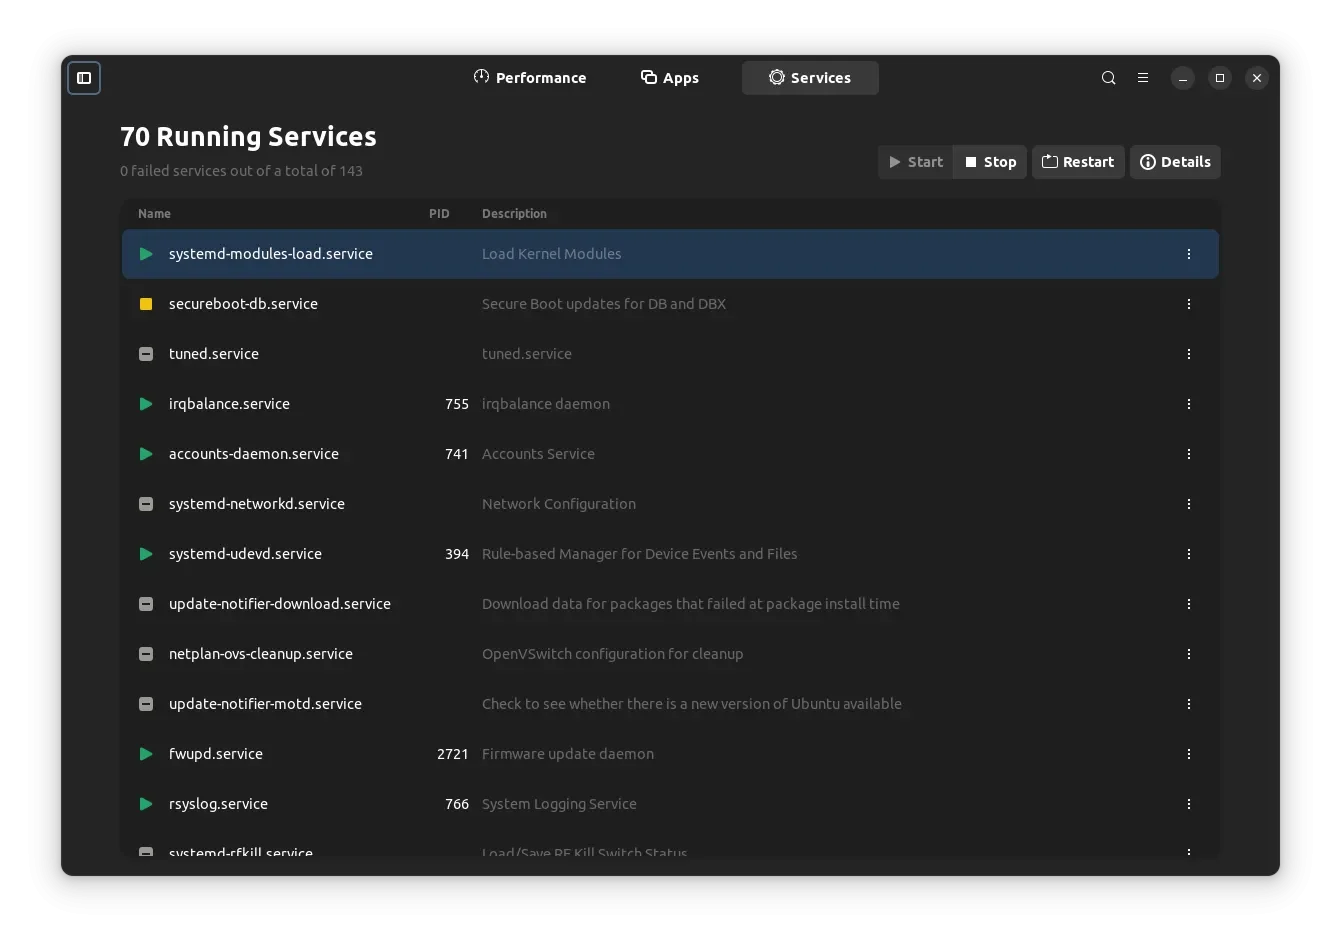Click running status icon of accounts-daemon.service
Image resolution: width=1341 pixels, height=943 pixels.
pyautogui.click(x=146, y=454)
